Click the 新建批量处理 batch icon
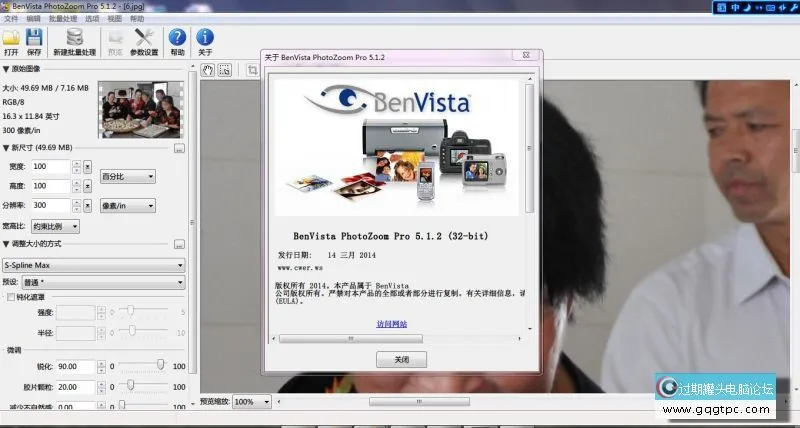Screen dimensions: 800x428 [74, 38]
